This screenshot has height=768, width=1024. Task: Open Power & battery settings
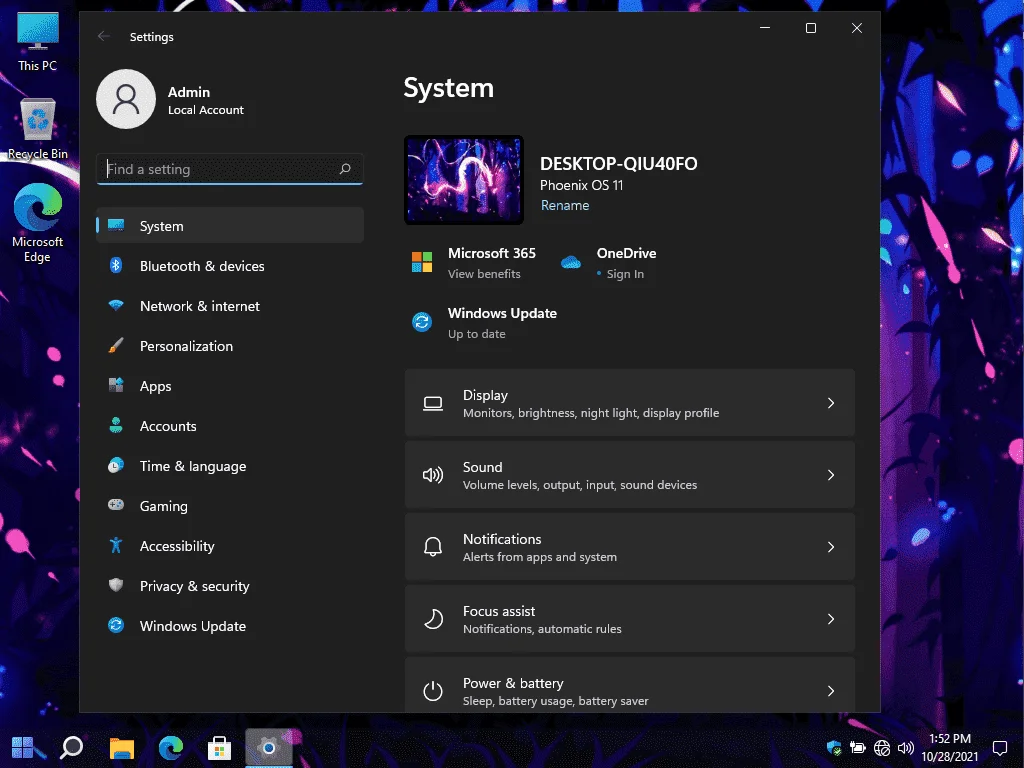click(x=630, y=685)
